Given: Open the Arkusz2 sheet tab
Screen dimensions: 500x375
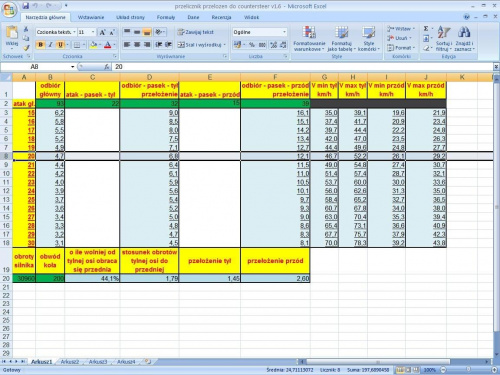Looking at the screenshot, I should [x=70, y=362].
